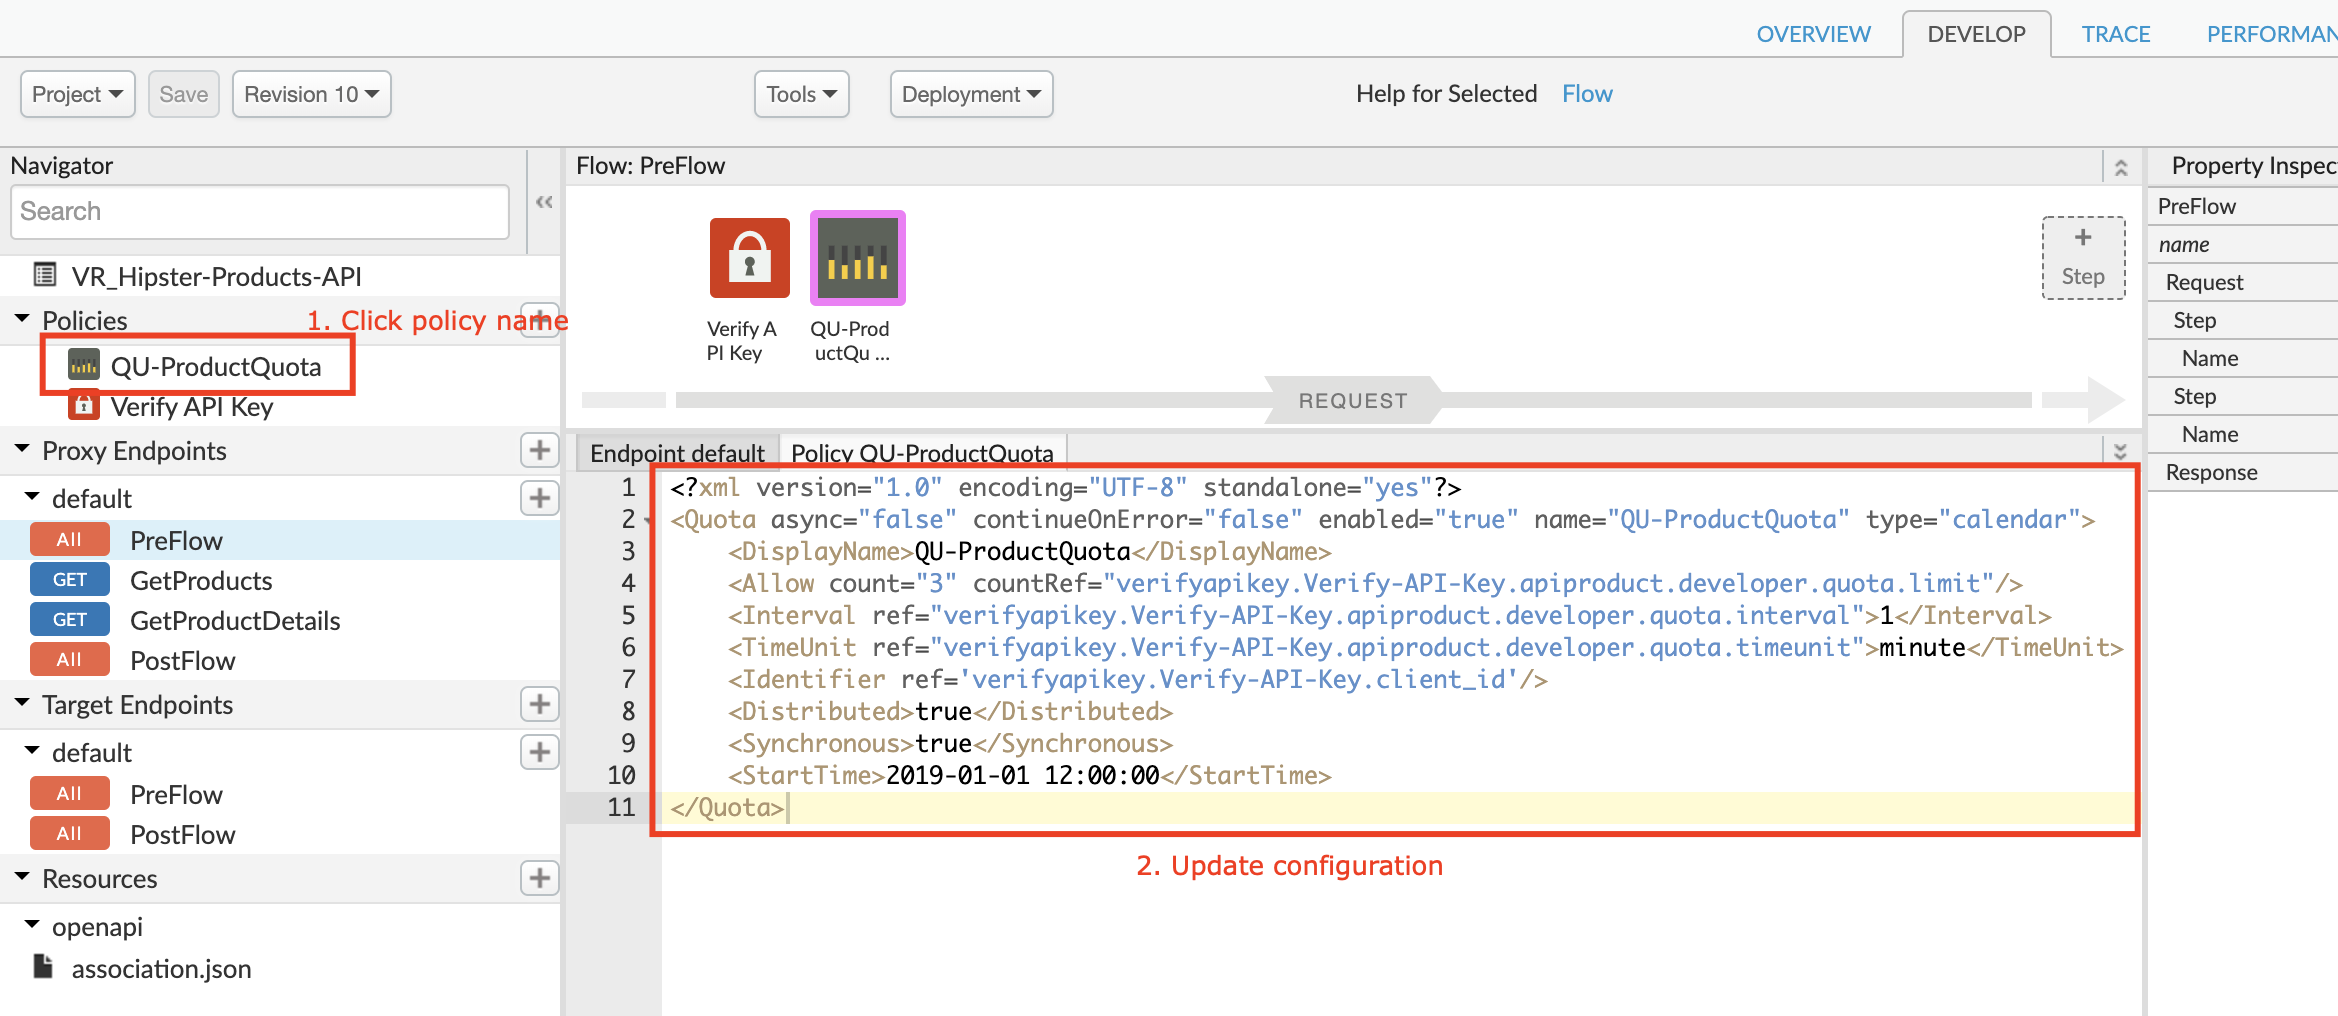Click the association.json file icon
Screen dimensions: 2338x1016
click(x=43, y=966)
